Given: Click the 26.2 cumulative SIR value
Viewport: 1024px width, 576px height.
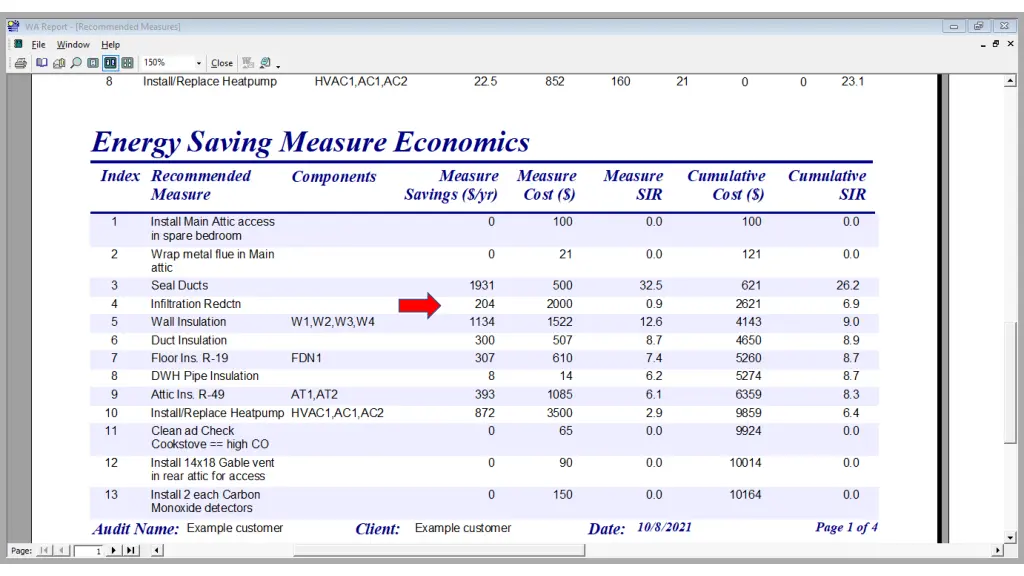Looking at the screenshot, I should point(848,285).
